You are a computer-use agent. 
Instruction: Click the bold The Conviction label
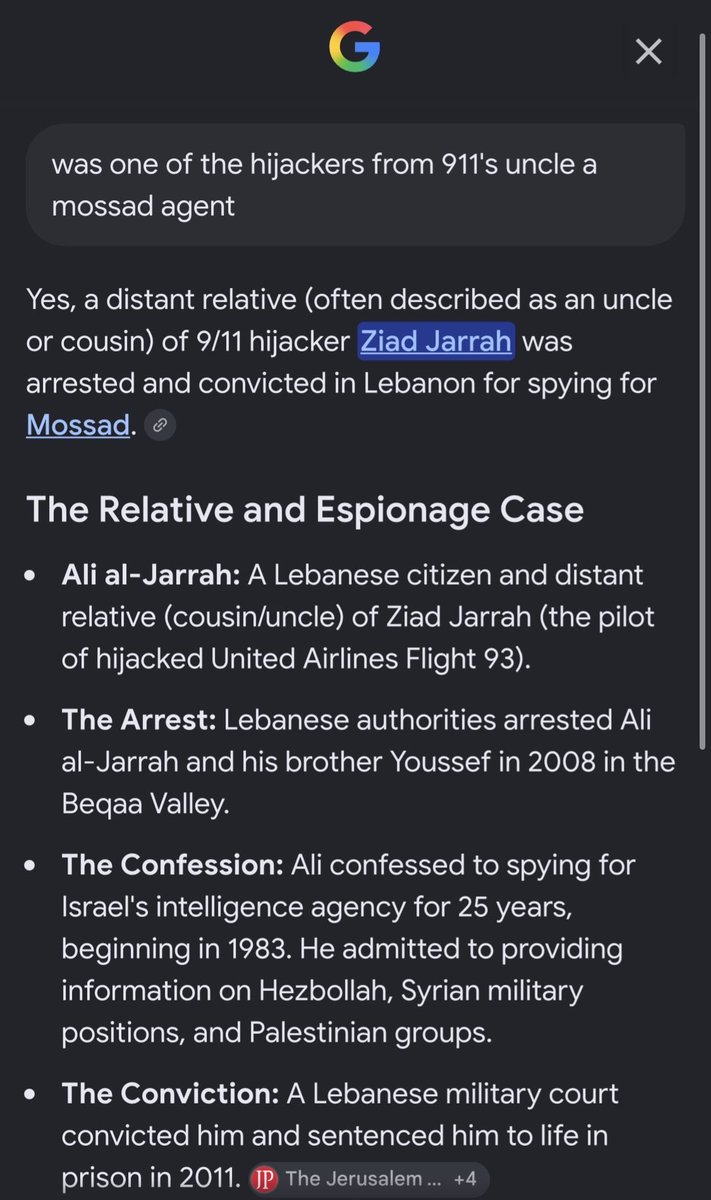[x=170, y=1093]
